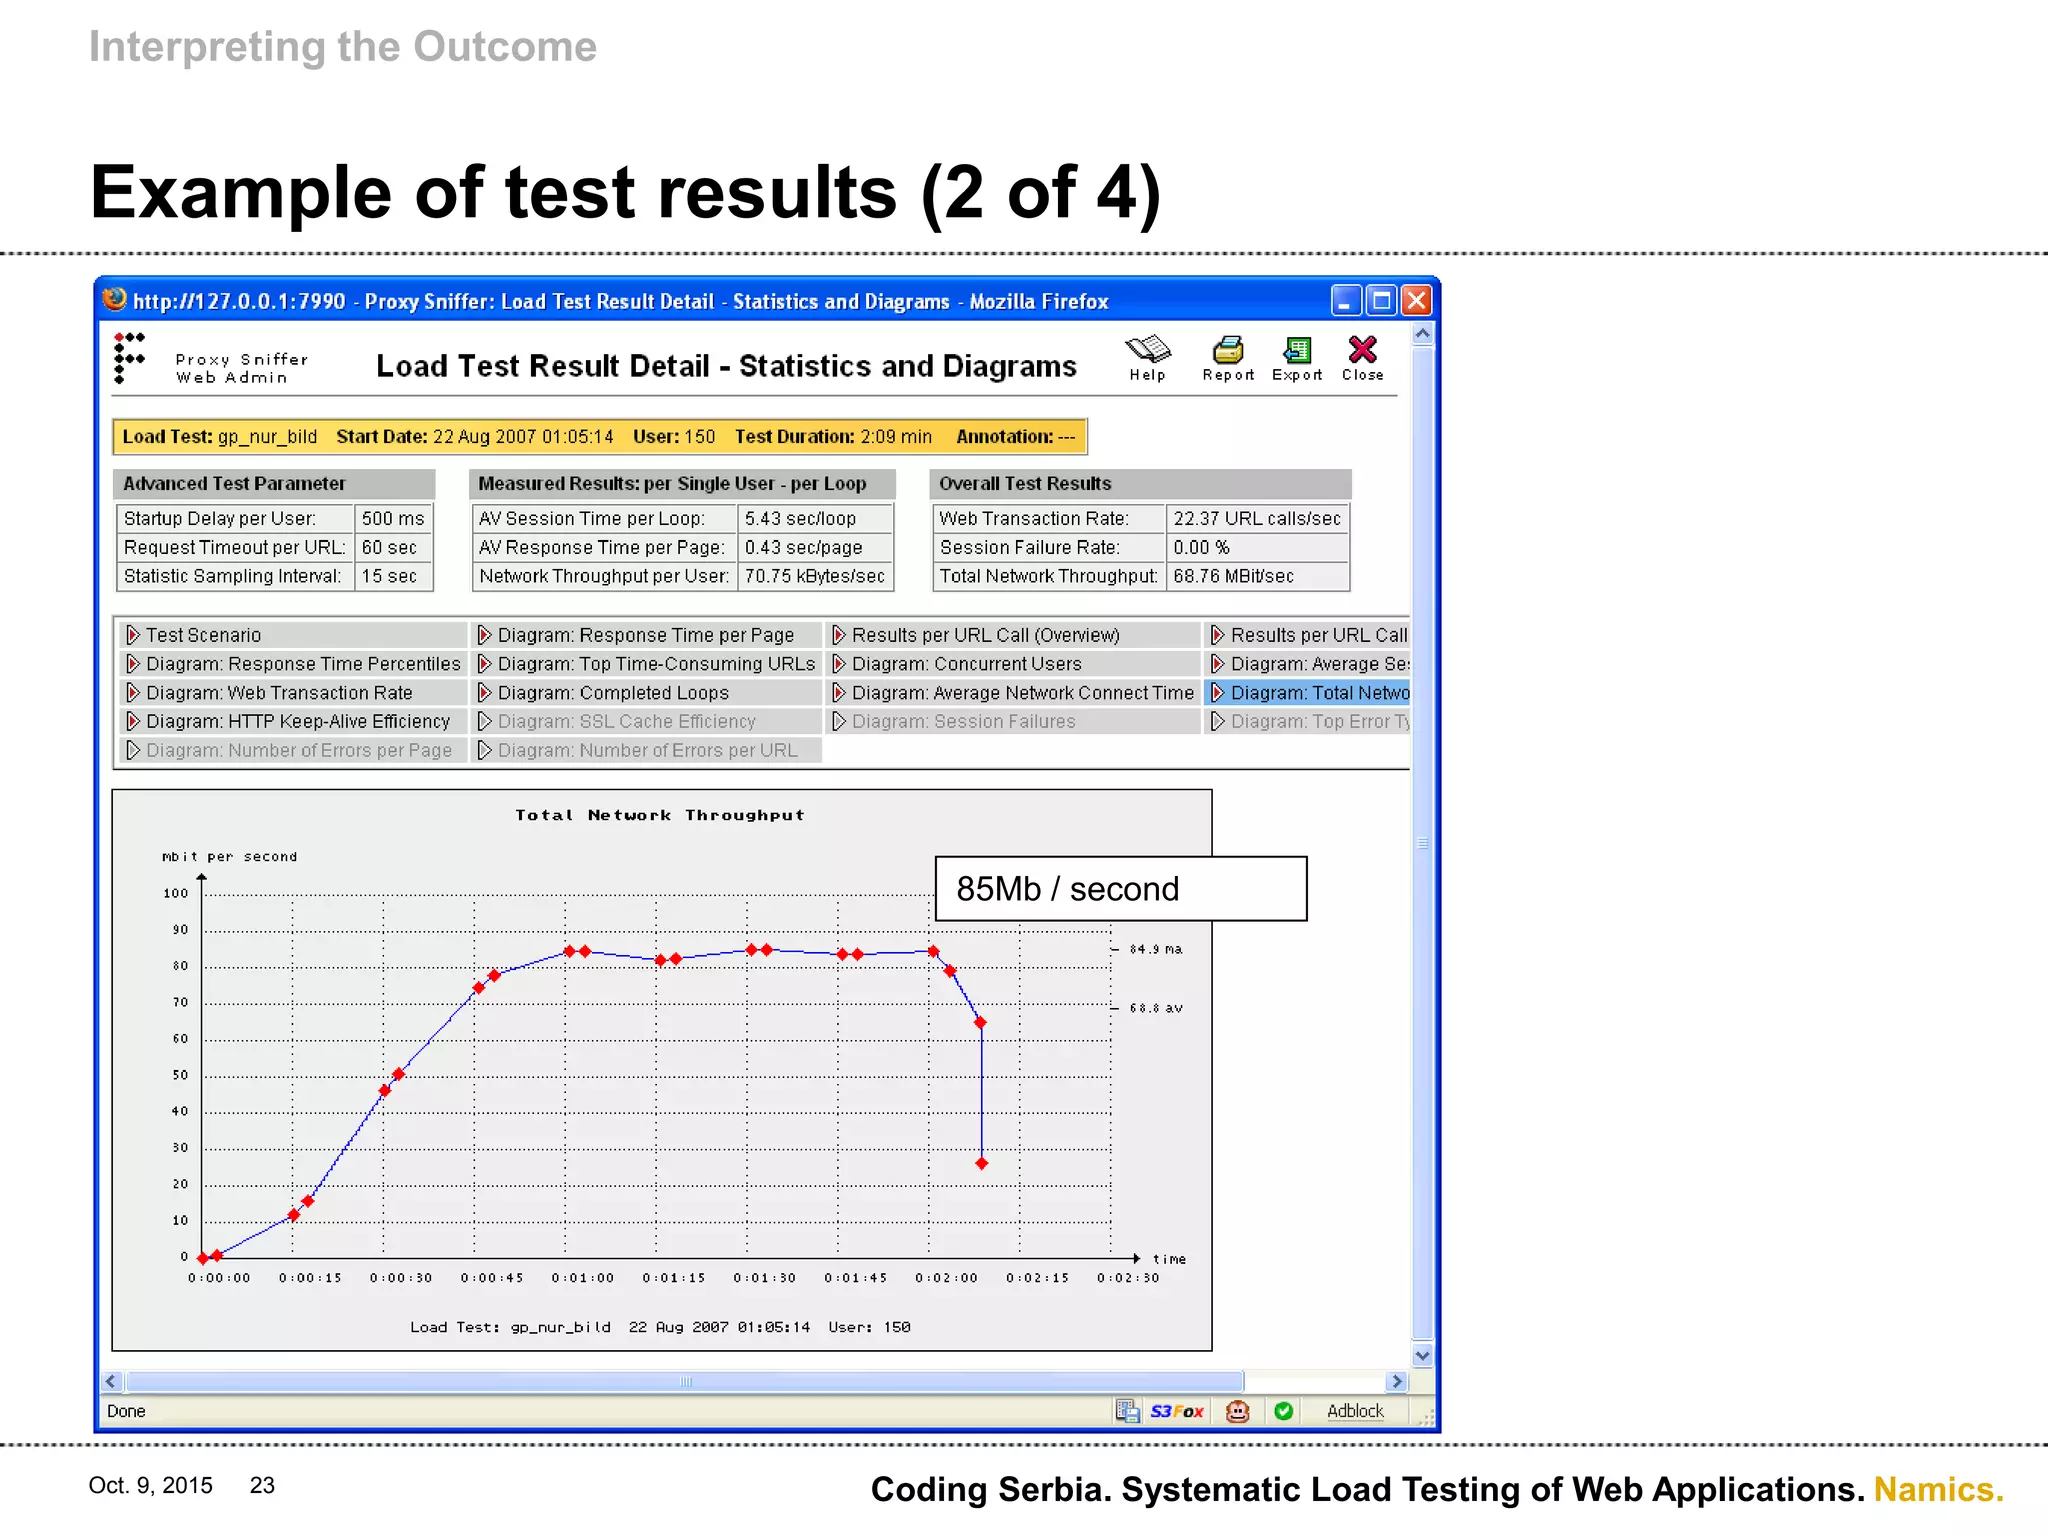The height and width of the screenshot is (1536, 2048).
Task: Select the highlighted Diagram: Total Network entry
Action: (1318, 693)
